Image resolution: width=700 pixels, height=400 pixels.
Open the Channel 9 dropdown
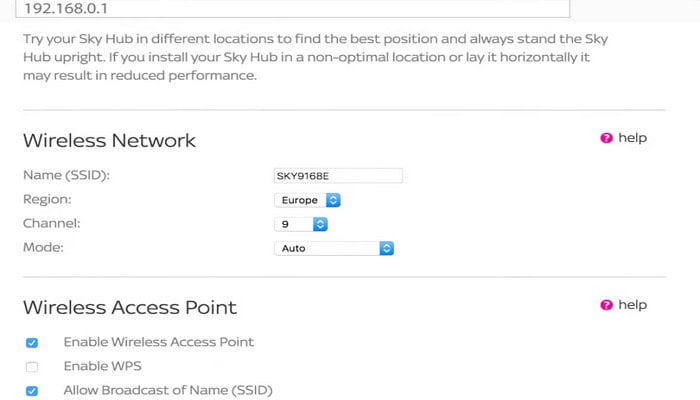click(300, 224)
